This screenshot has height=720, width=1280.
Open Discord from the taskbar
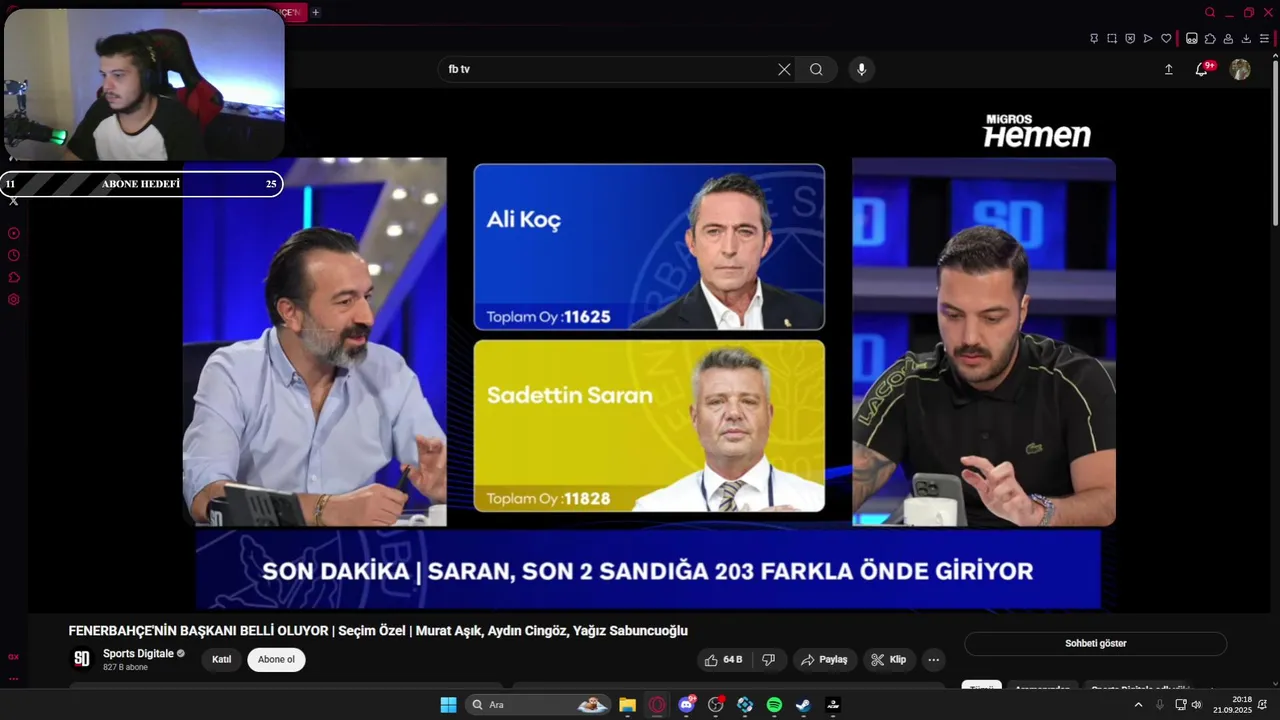(x=686, y=705)
